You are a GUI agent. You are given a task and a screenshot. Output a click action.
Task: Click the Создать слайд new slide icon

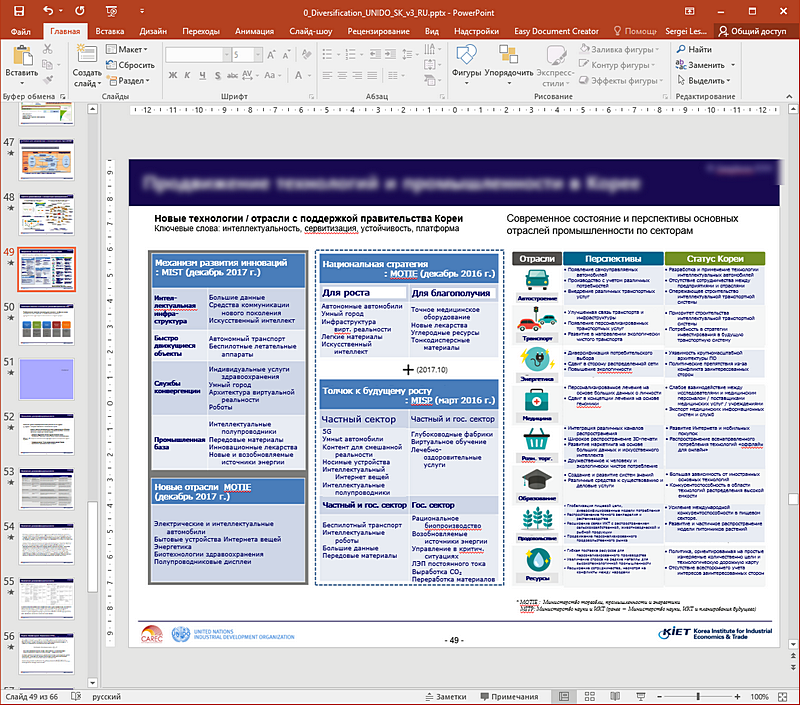[x=87, y=55]
